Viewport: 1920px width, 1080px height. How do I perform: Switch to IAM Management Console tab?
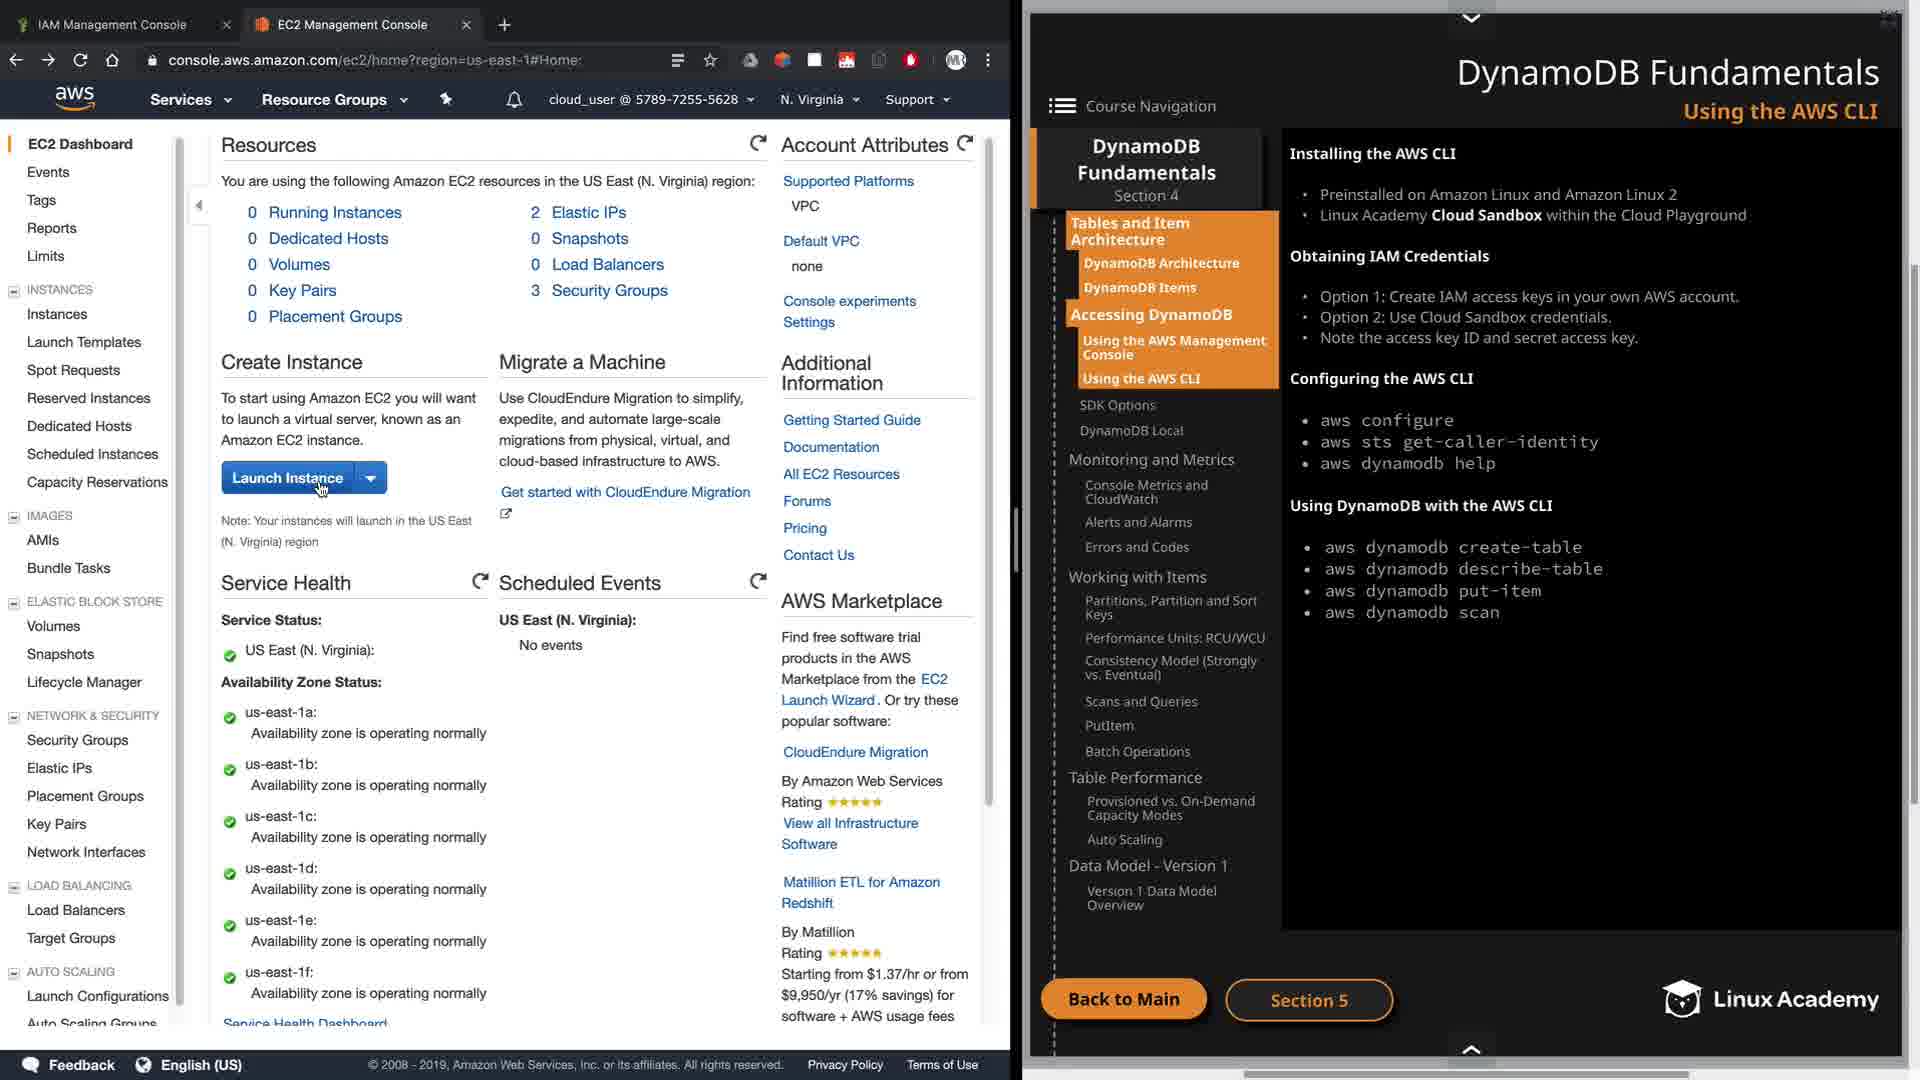(112, 24)
